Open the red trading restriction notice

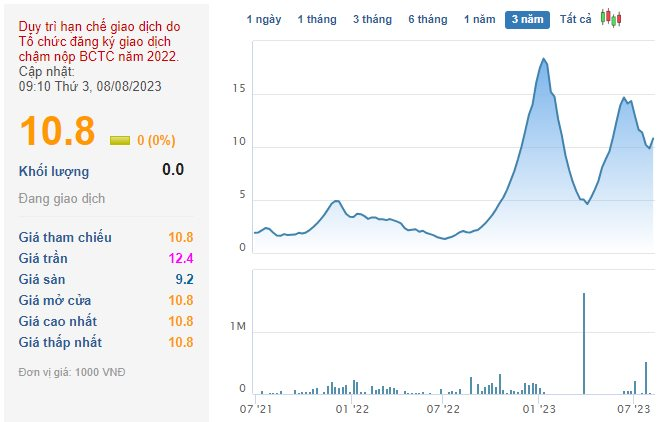click(98, 41)
